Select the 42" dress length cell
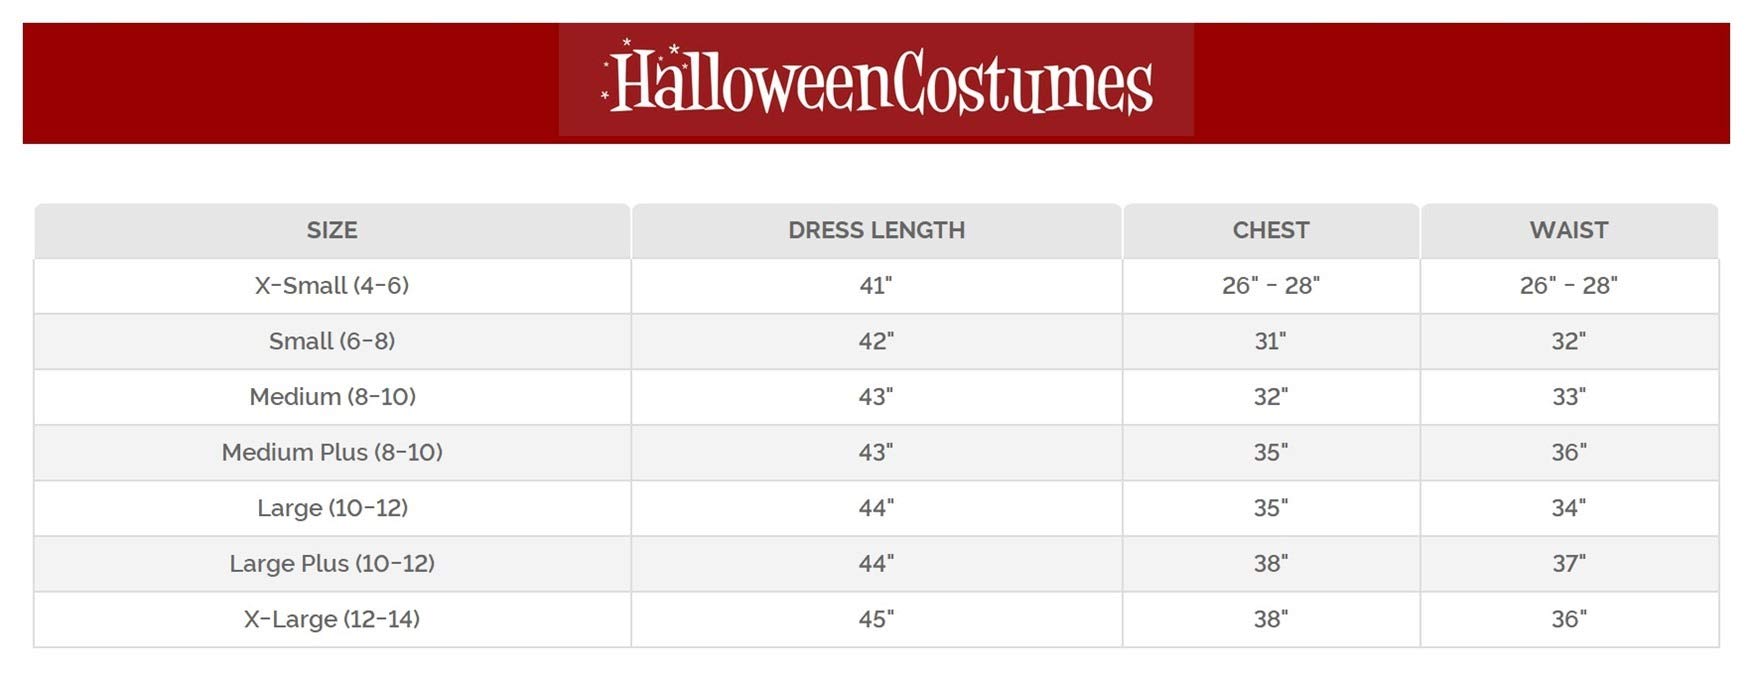The height and width of the screenshot is (681, 1750). coord(875,342)
